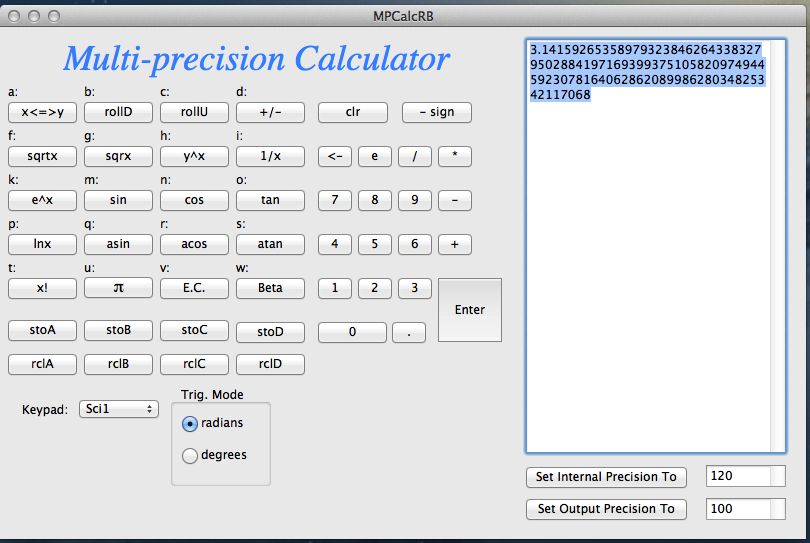Screen dimensions: 810x543
Task: Select radians trig mode
Action: [190, 424]
